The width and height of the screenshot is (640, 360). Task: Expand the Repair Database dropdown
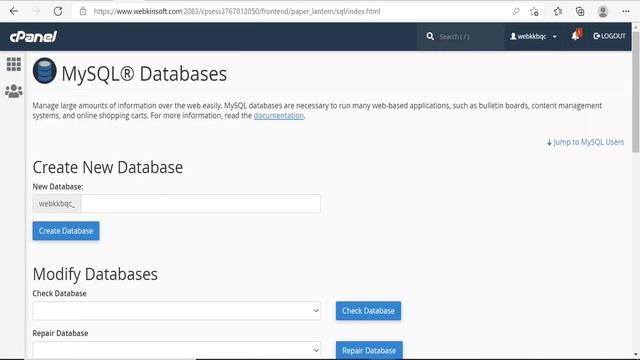click(176, 350)
